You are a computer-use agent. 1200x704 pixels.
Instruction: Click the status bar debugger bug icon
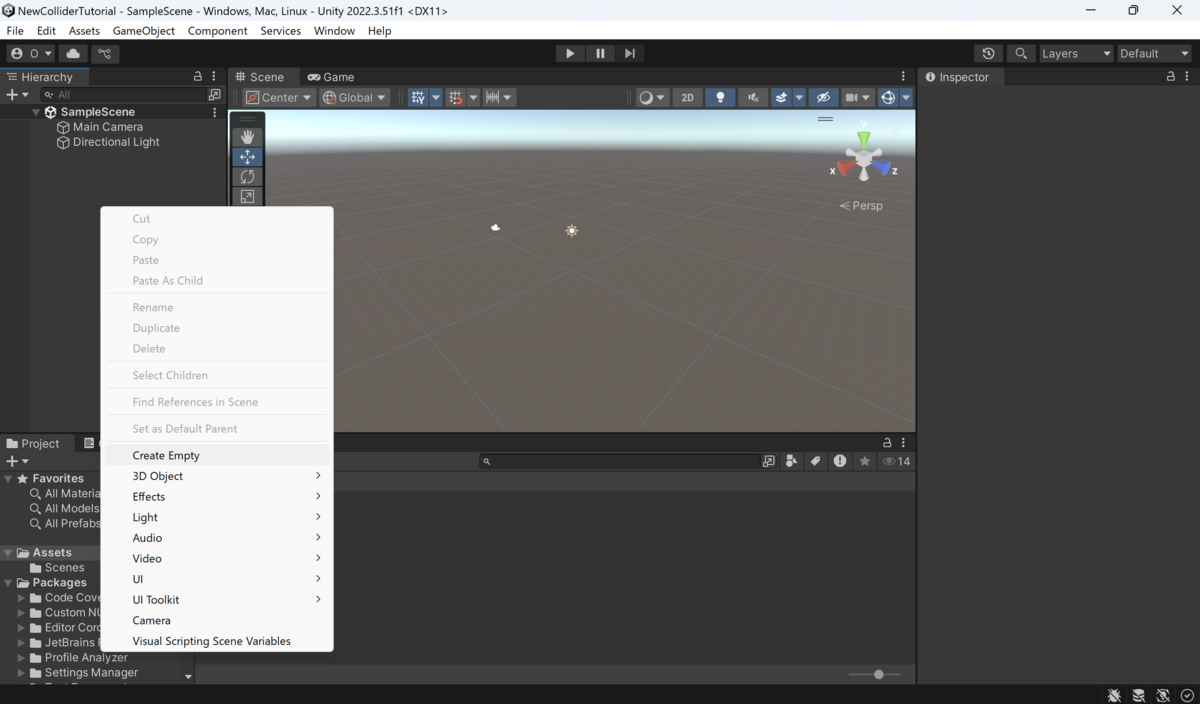coord(1114,695)
